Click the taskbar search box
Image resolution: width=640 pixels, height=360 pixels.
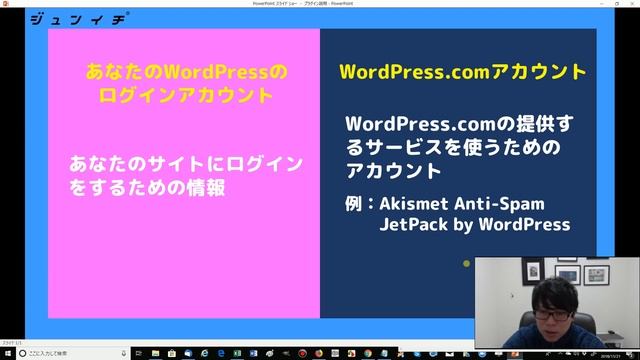(x=73, y=353)
